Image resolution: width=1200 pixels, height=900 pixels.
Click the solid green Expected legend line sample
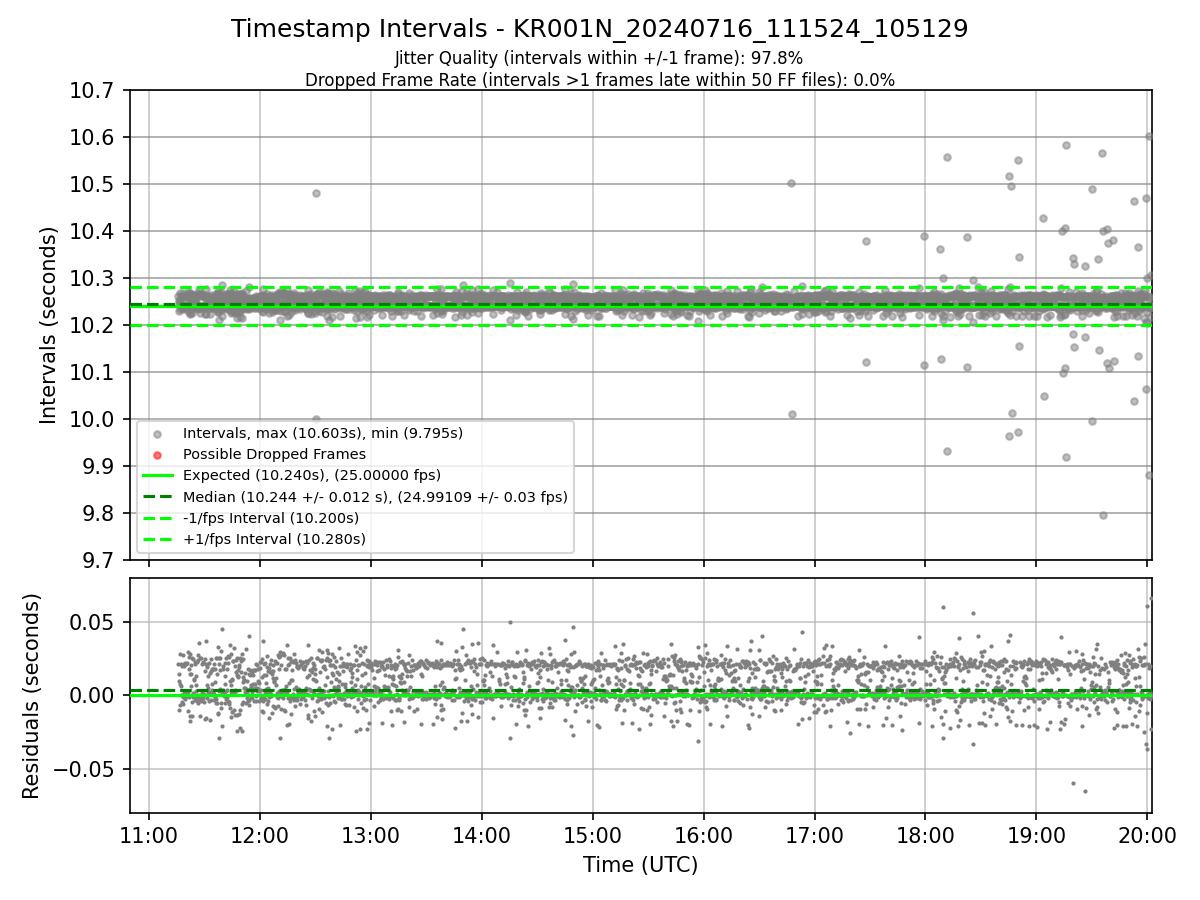point(157,475)
